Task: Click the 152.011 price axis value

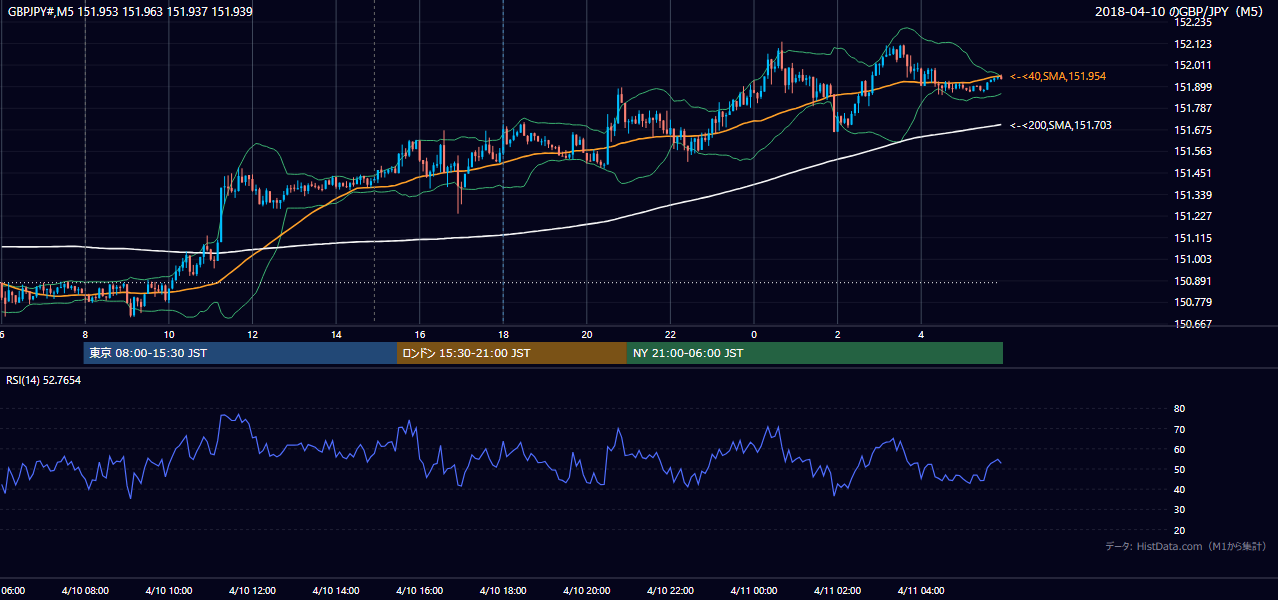Action: point(1194,65)
